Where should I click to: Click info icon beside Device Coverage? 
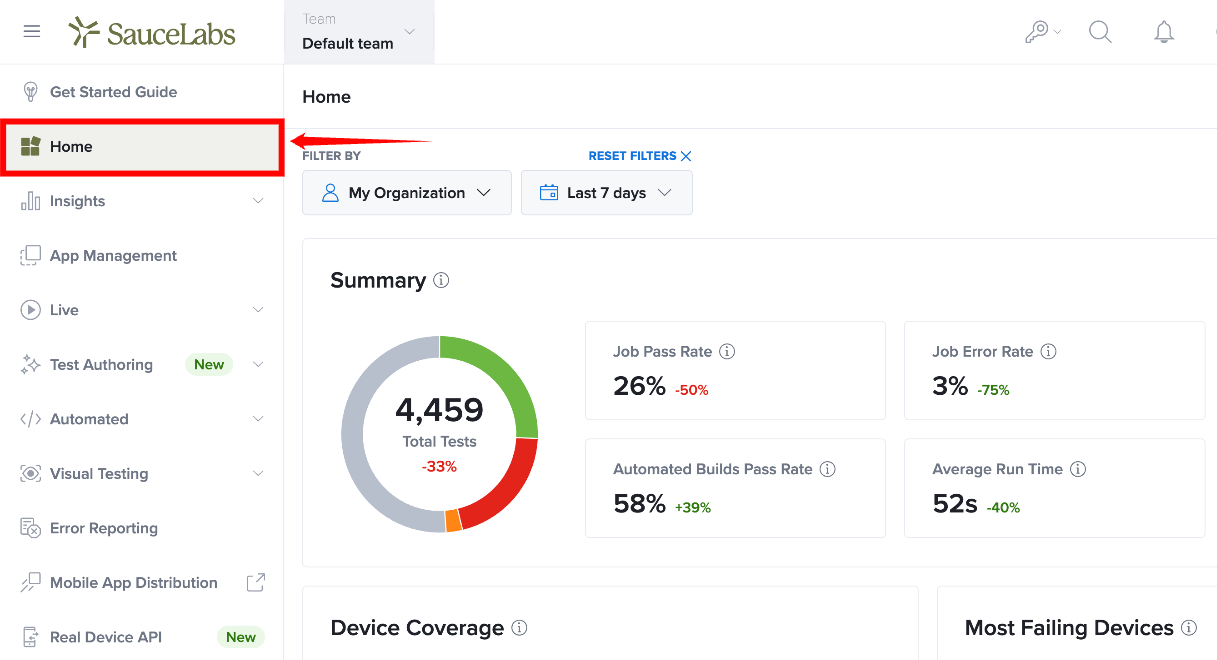(x=519, y=628)
